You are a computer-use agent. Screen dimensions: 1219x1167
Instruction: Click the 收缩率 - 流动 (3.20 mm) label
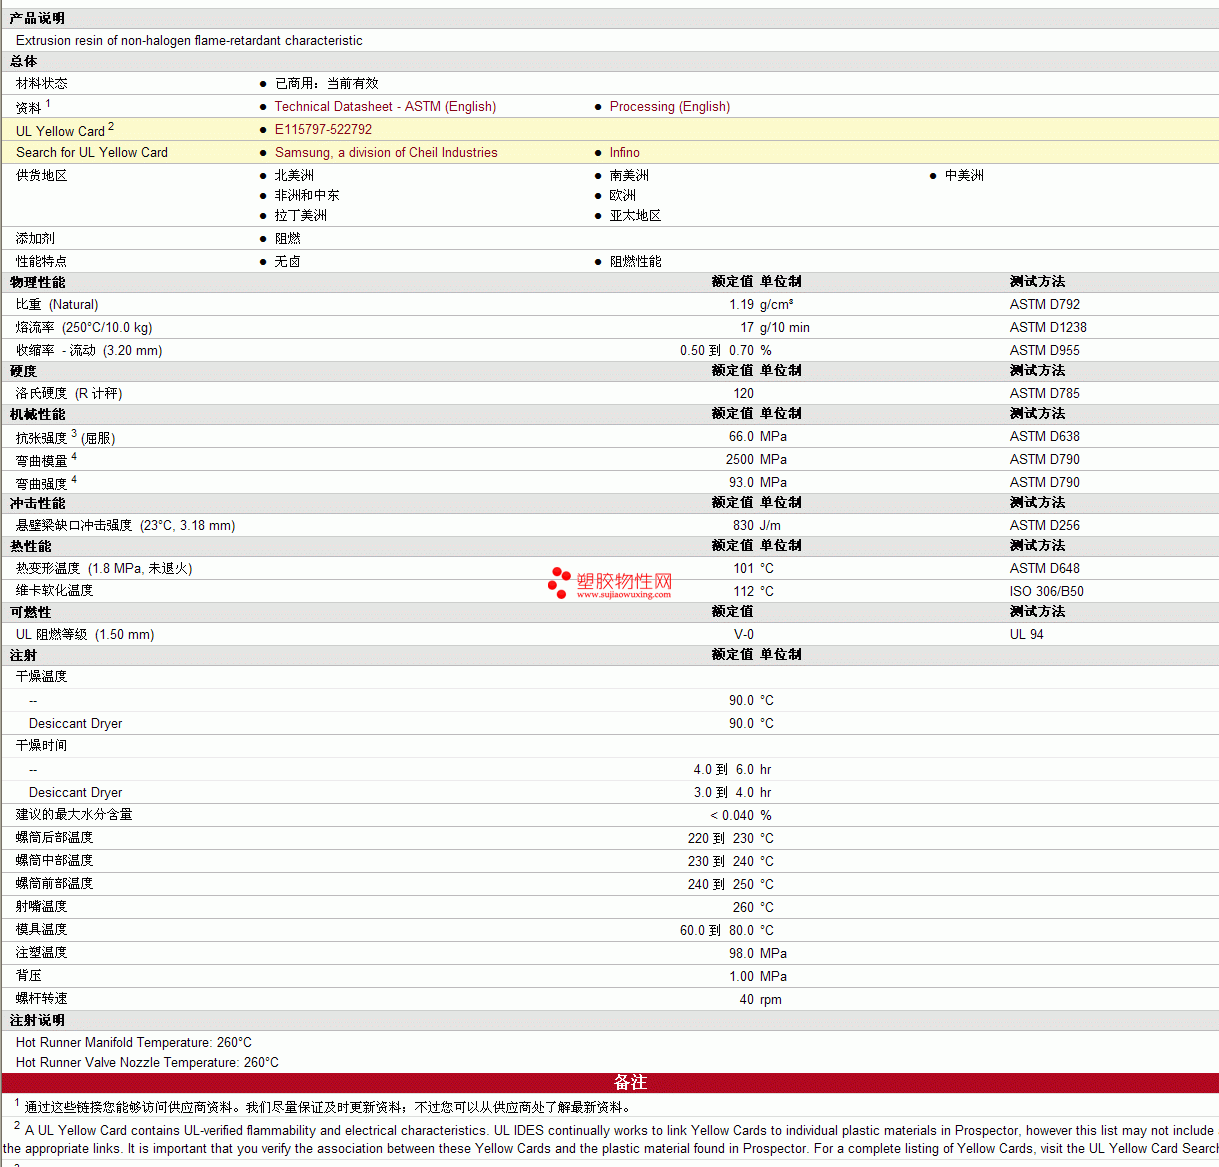[89, 351]
